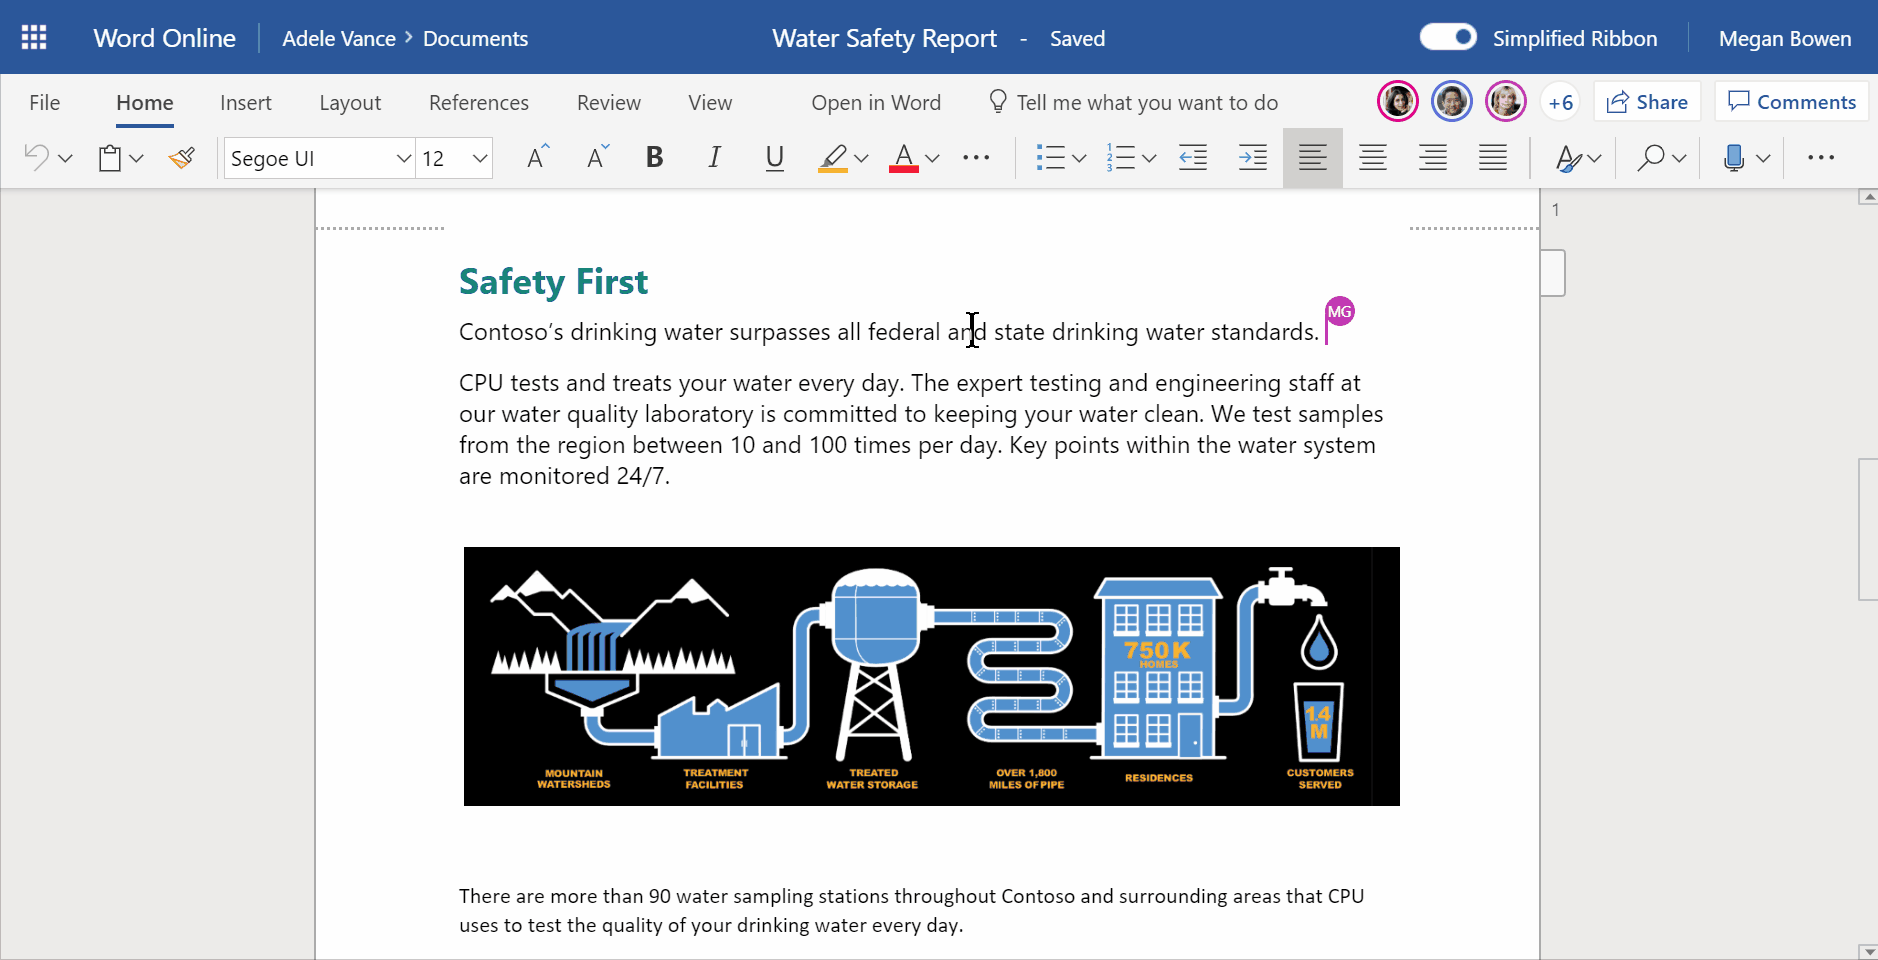Expand the Dictate language dropdown arrow
Screen dimensions: 1878x960
(1763, 158)
